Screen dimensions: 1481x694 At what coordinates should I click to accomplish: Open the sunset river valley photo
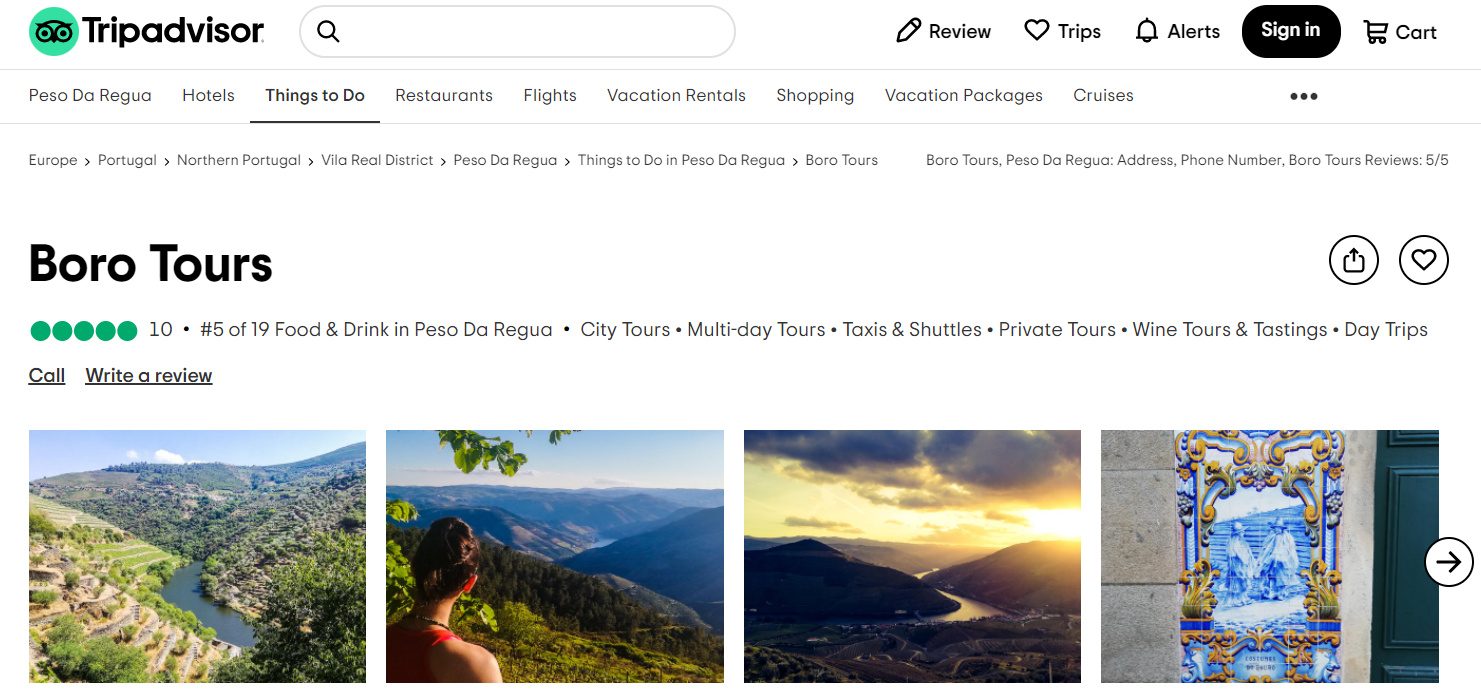[x=912, y=556]
